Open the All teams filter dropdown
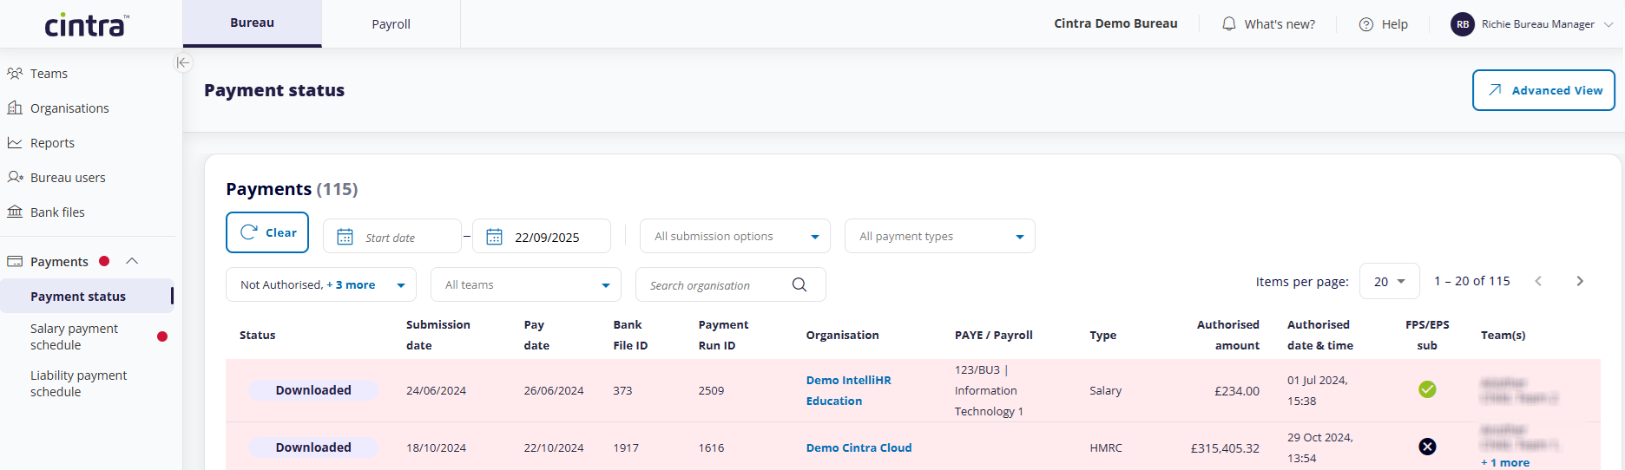Image resolution: width=1625 pixels, height=470 pixels. pos(526,285)
